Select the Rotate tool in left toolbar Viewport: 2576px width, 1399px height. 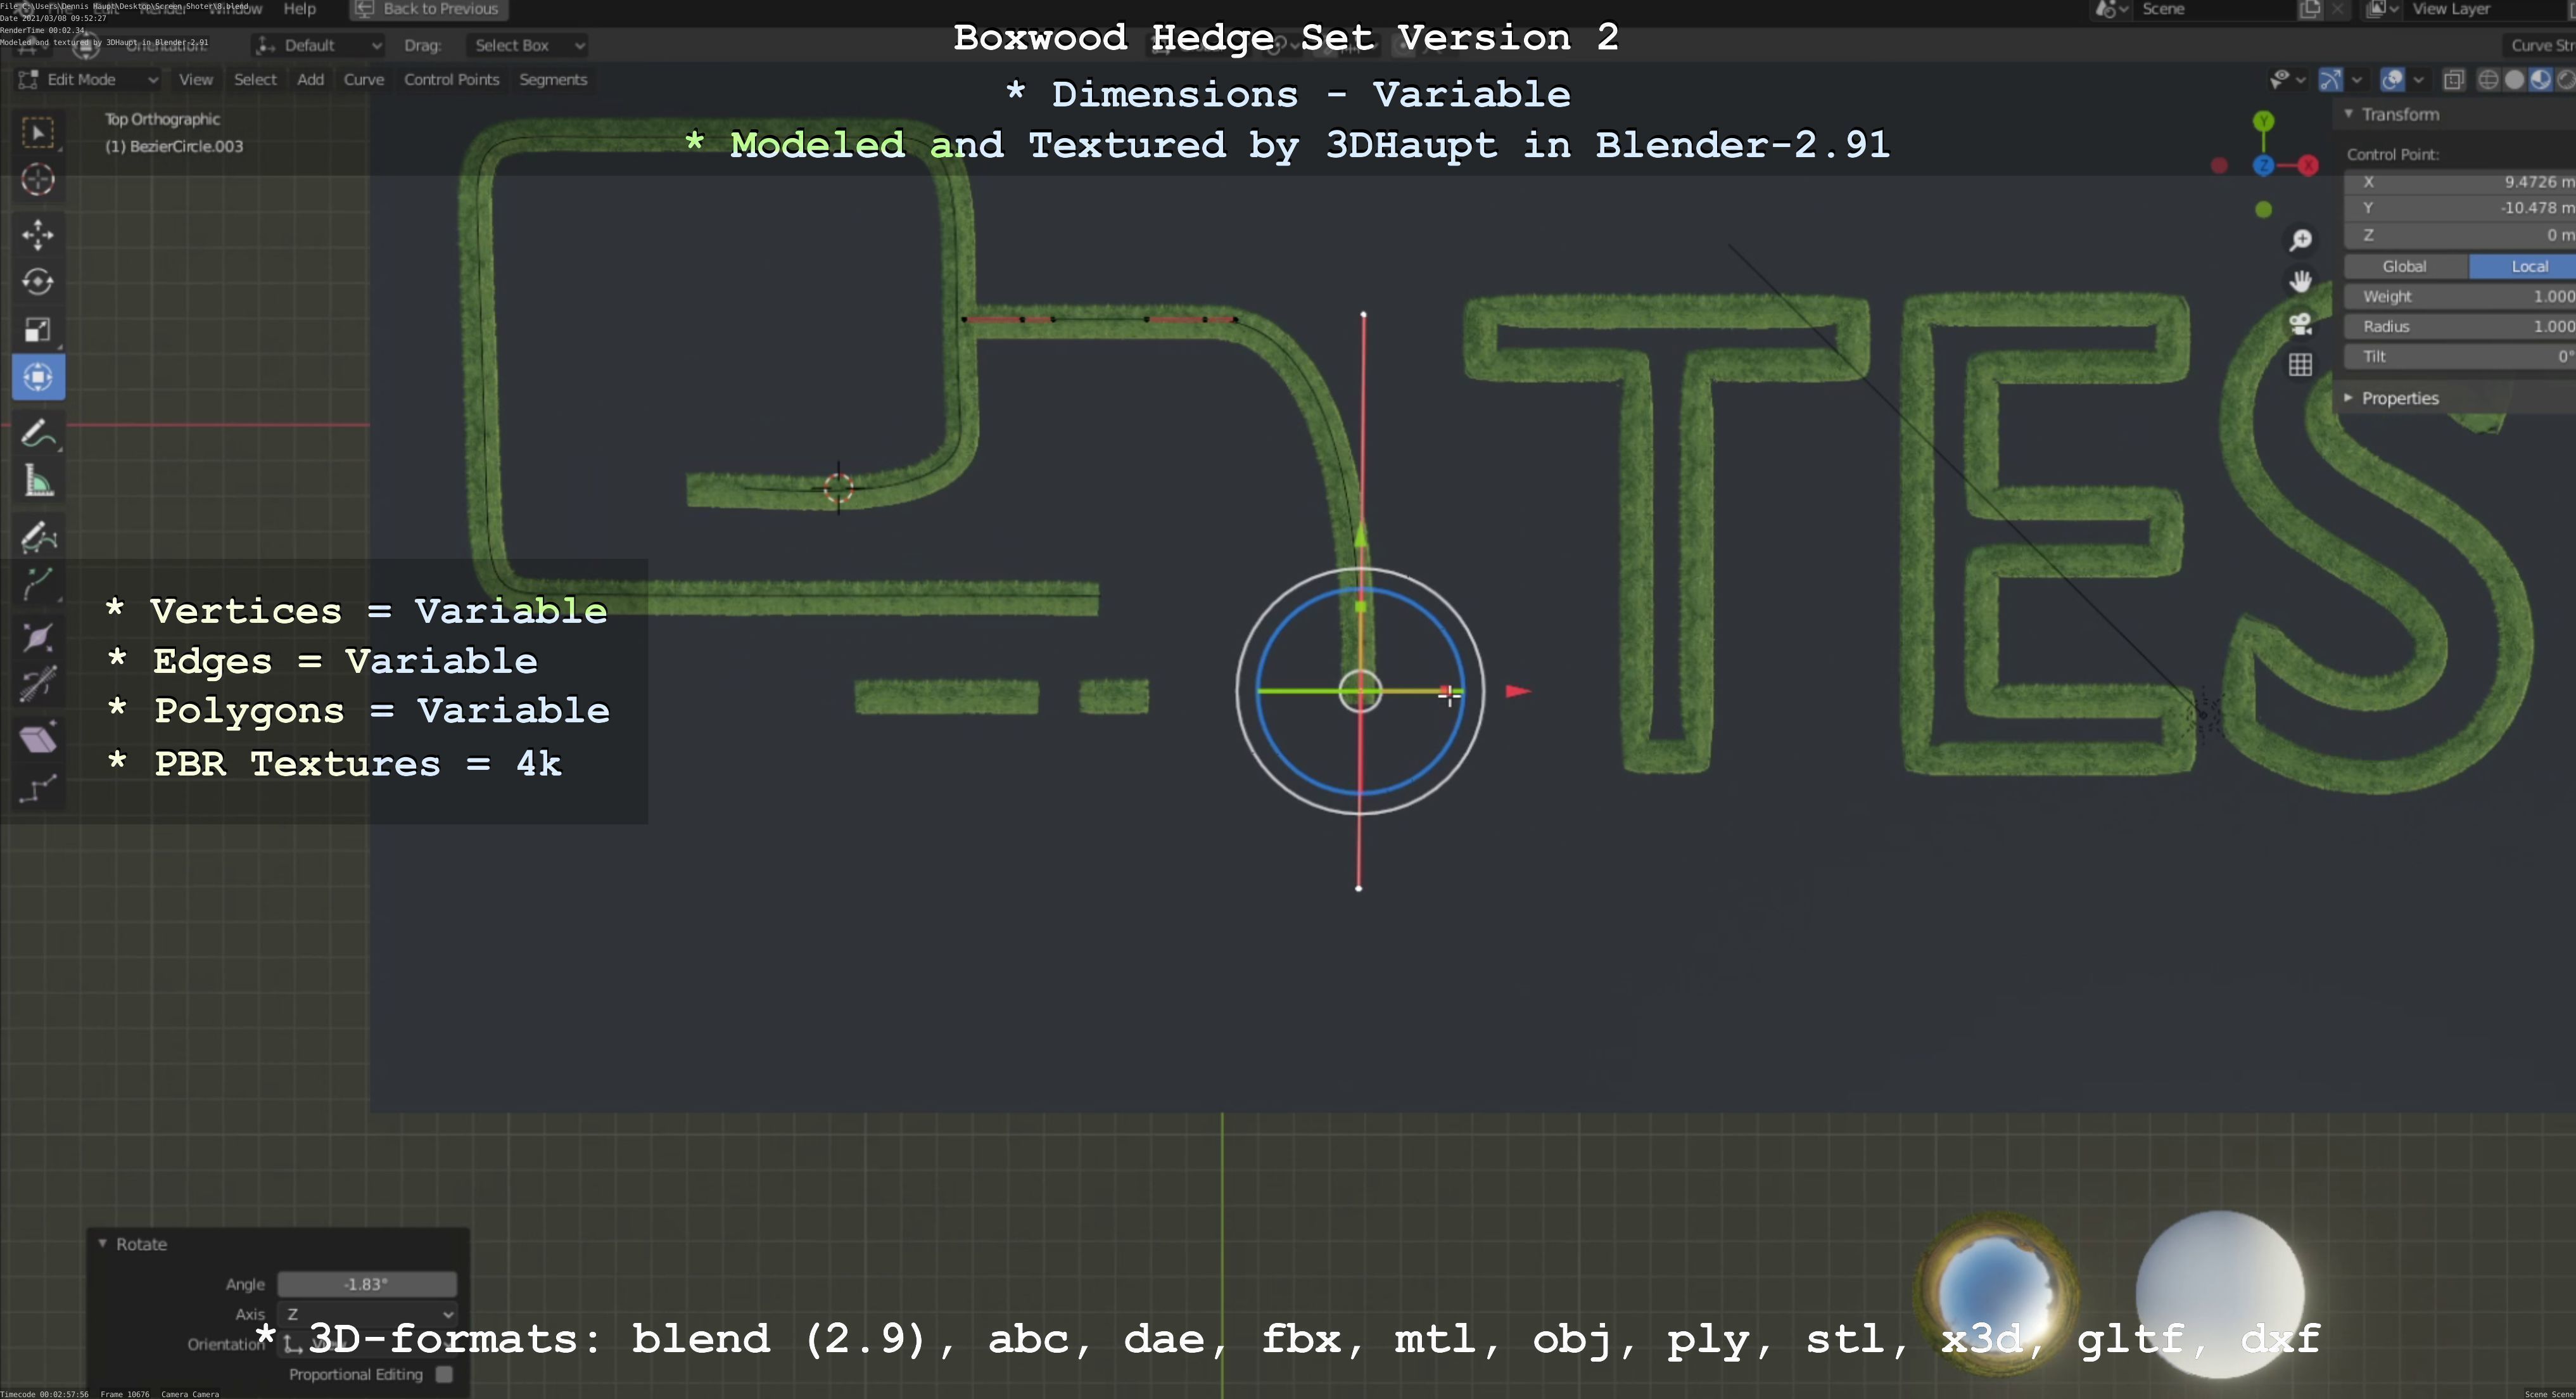38,282
